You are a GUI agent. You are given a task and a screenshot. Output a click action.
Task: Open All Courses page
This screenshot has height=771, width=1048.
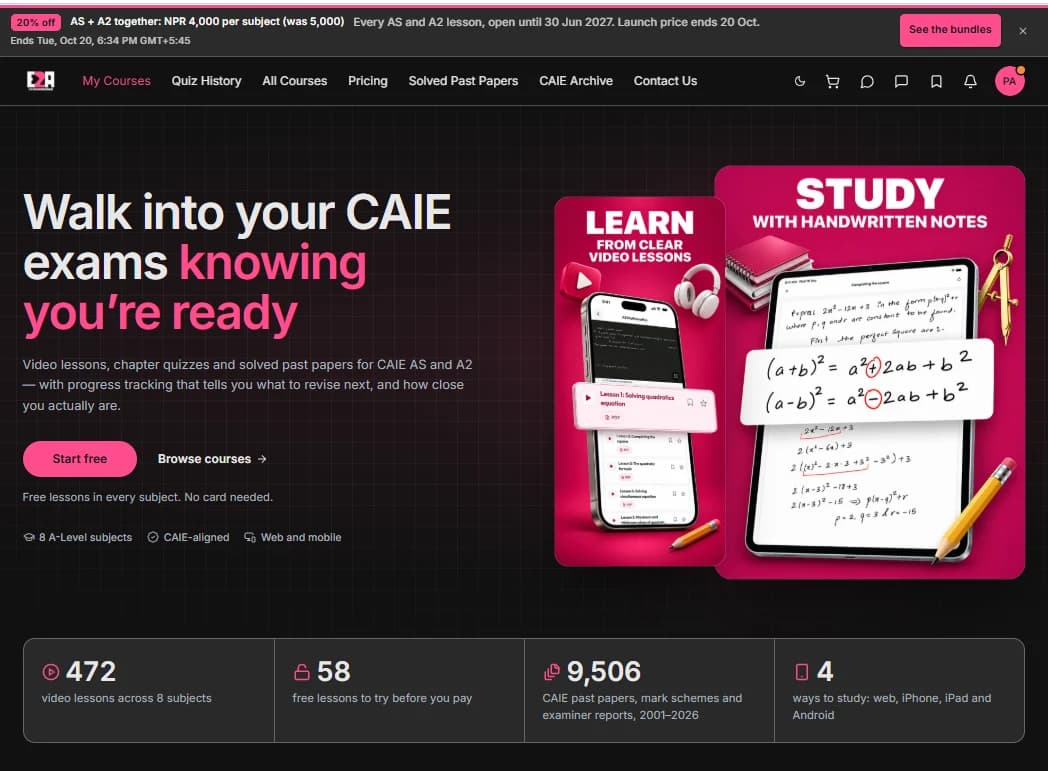[x=295, y=81]
